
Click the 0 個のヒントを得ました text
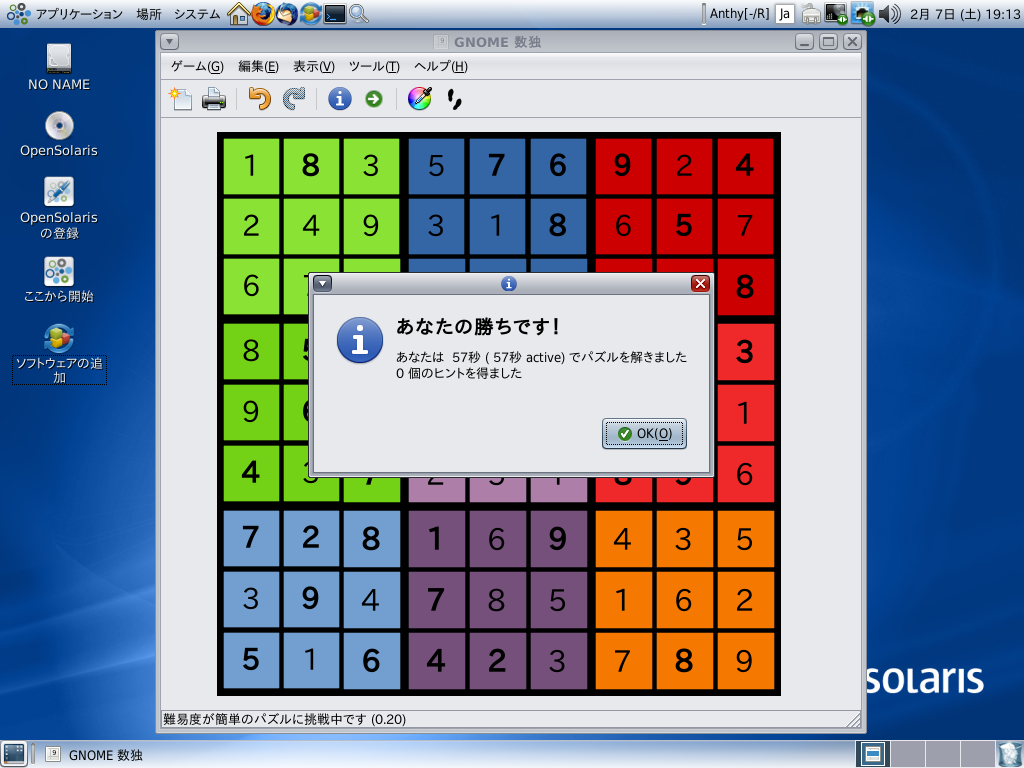tap(458, 374)
